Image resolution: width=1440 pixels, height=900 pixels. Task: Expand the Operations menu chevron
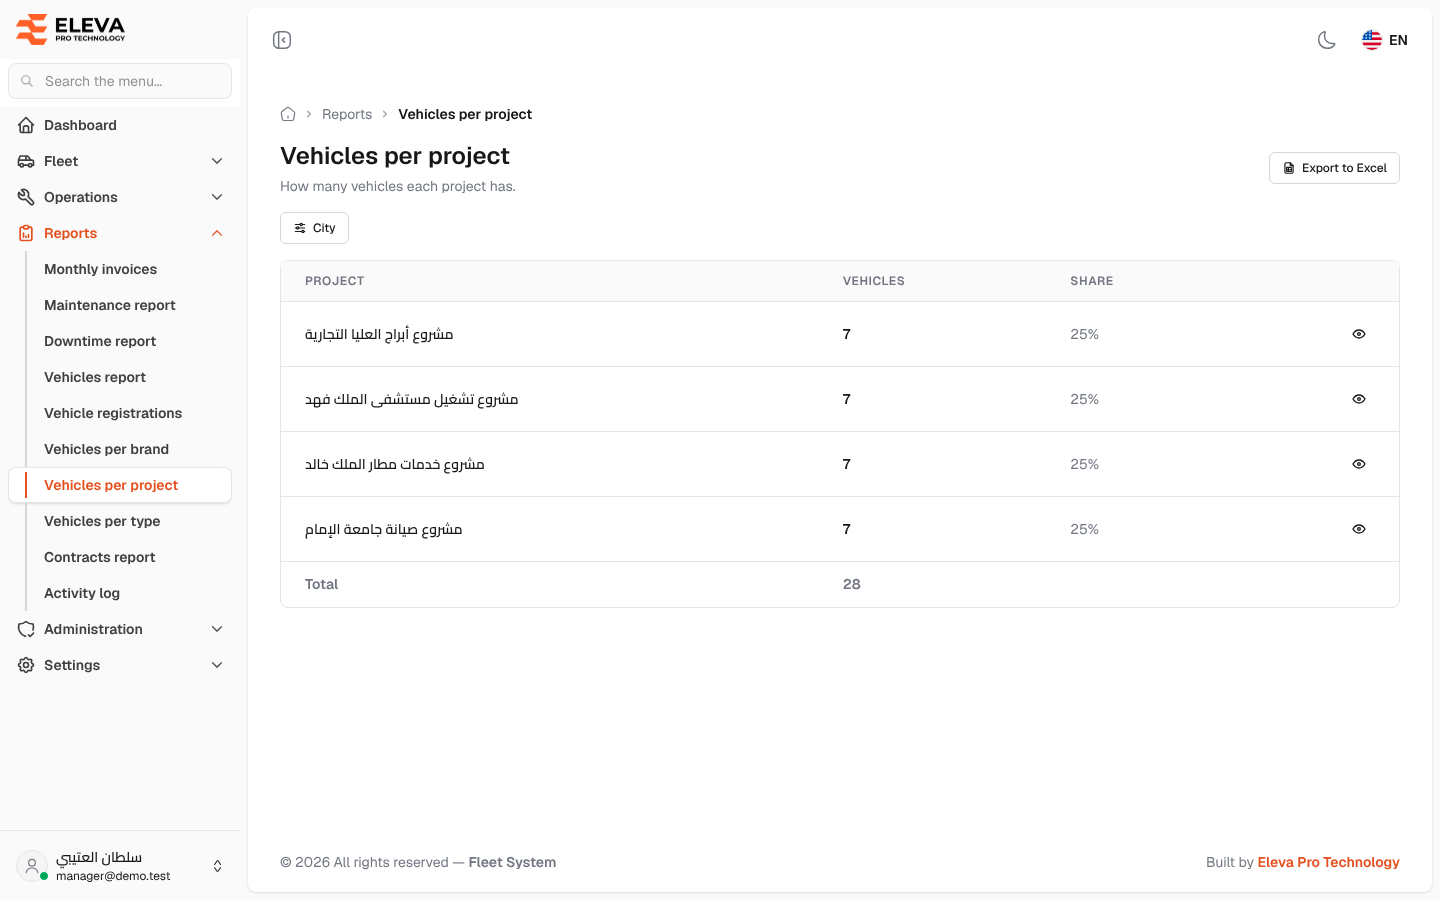[x=217, y=197]
